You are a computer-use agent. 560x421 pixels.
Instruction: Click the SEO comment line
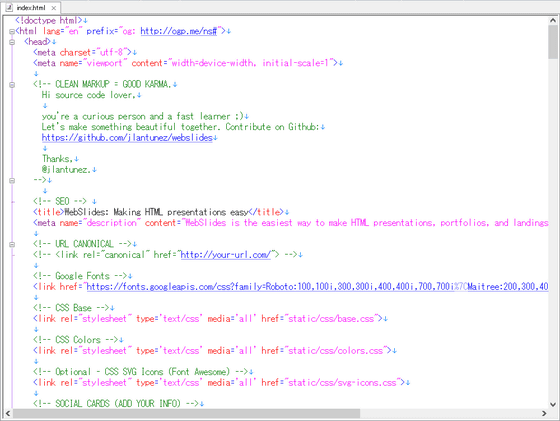[x=60, y=201]
